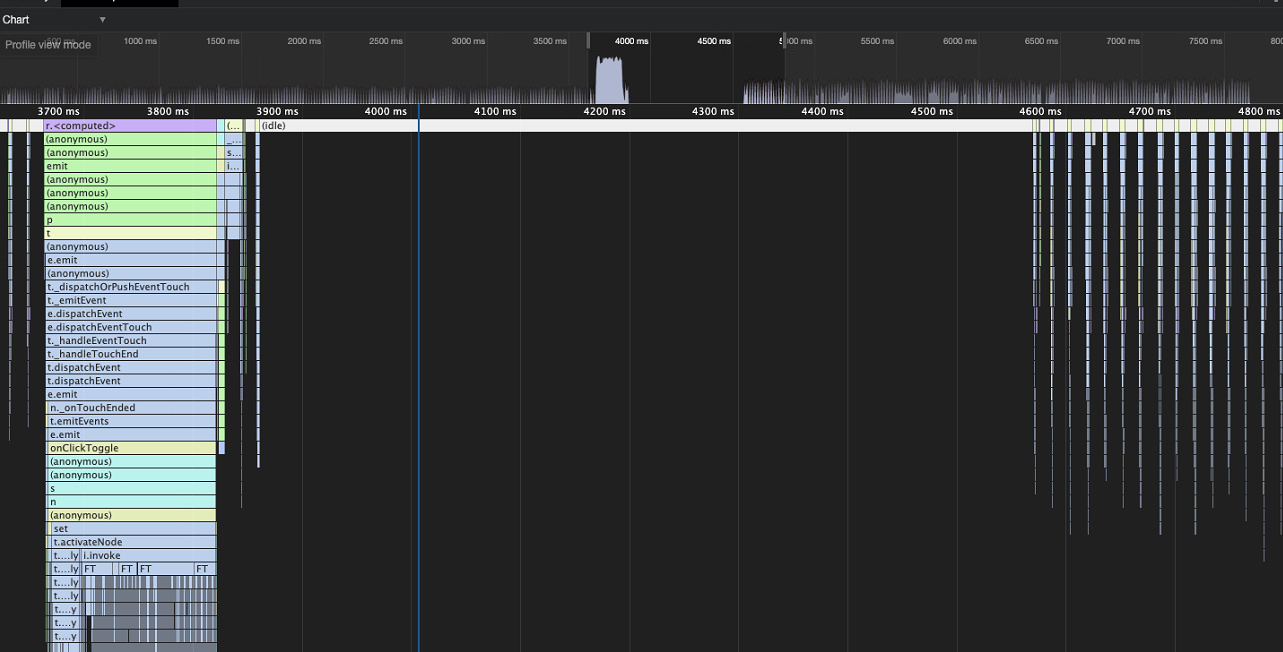Click the cyan n function bar
Screen dimensions: 1283x652
click(x=132, y=502)
